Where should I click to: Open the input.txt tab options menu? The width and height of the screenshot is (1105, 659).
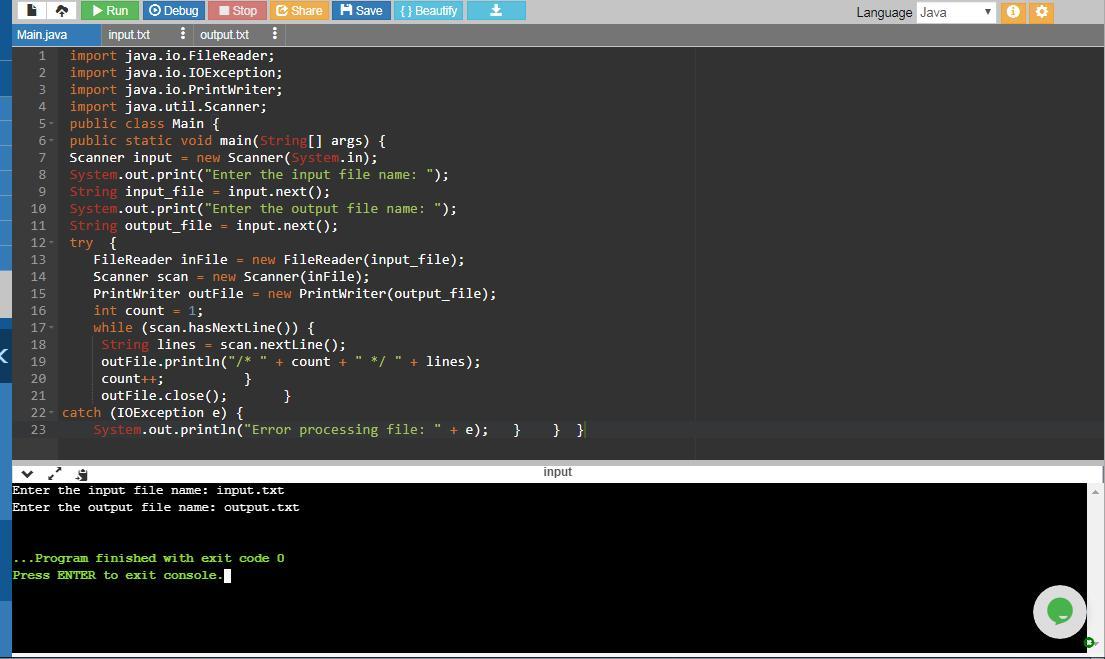click(182, 34)
